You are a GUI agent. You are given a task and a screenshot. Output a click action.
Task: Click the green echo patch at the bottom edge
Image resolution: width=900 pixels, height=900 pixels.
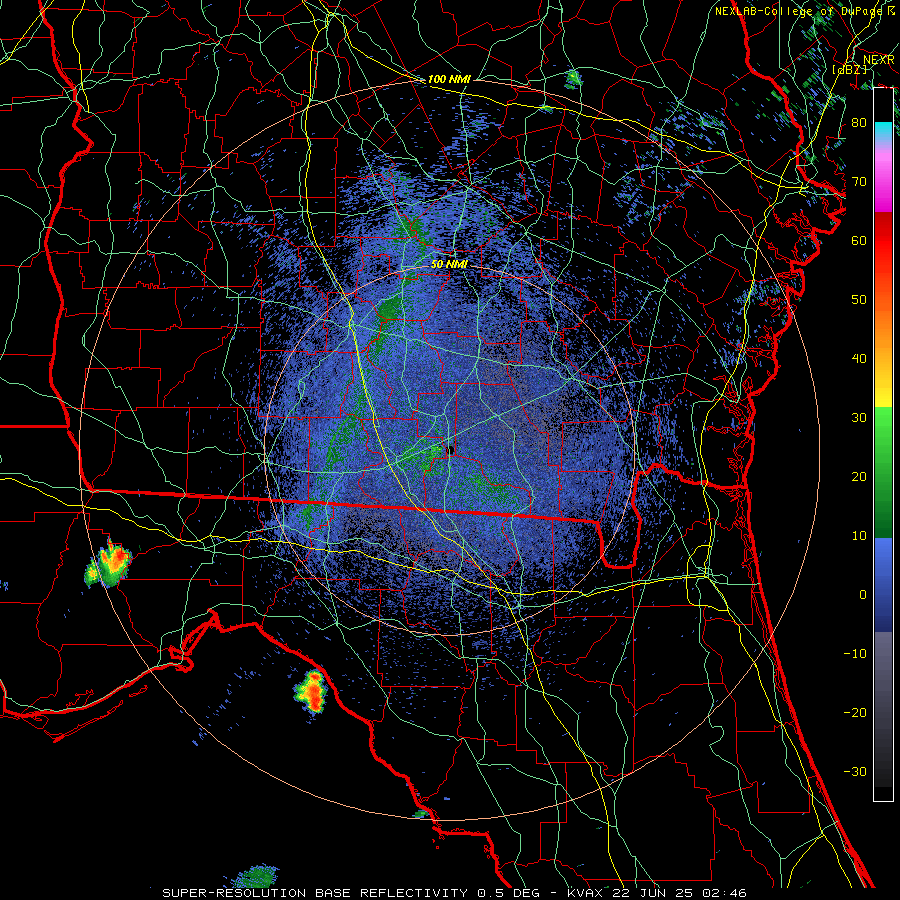point(257,877)
